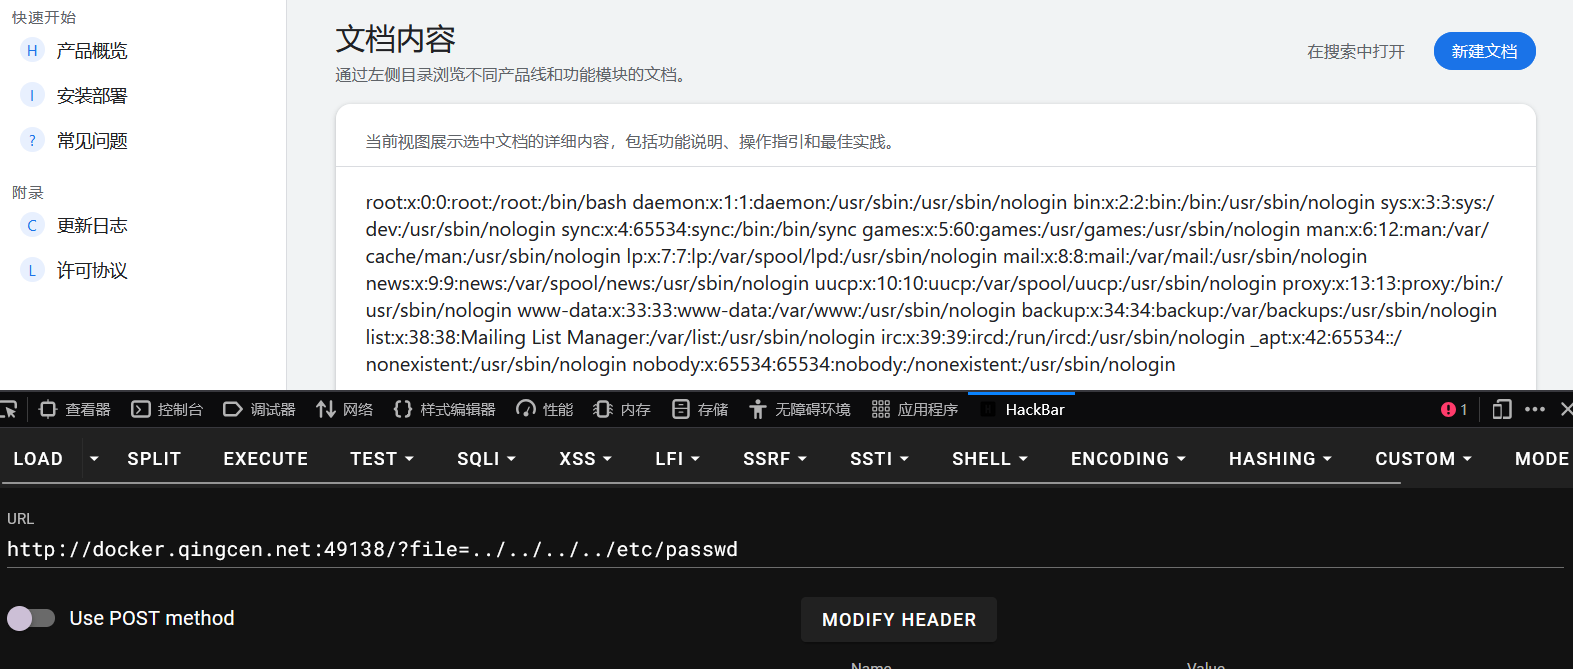
Task: Open devtools three-dot options menu
Action: 1535,409
